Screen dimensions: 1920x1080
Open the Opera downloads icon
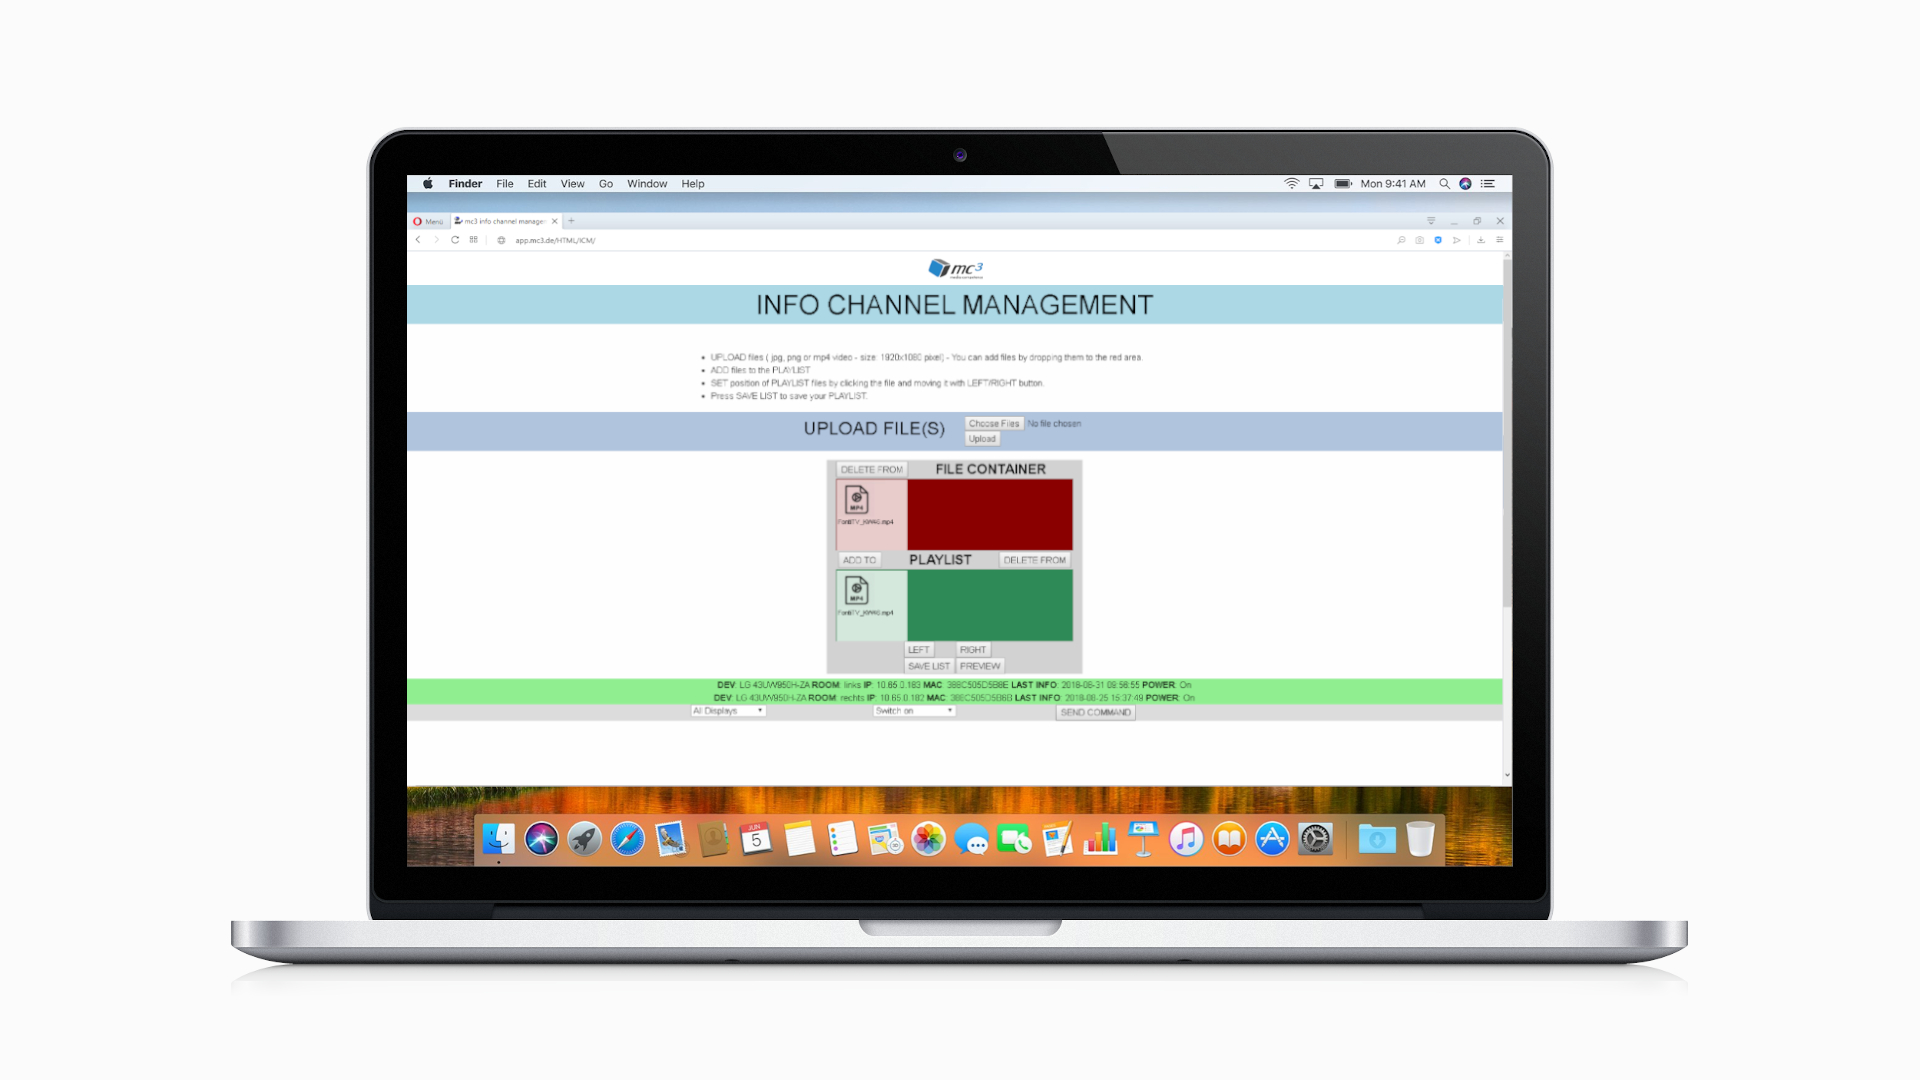(1481, 240)
